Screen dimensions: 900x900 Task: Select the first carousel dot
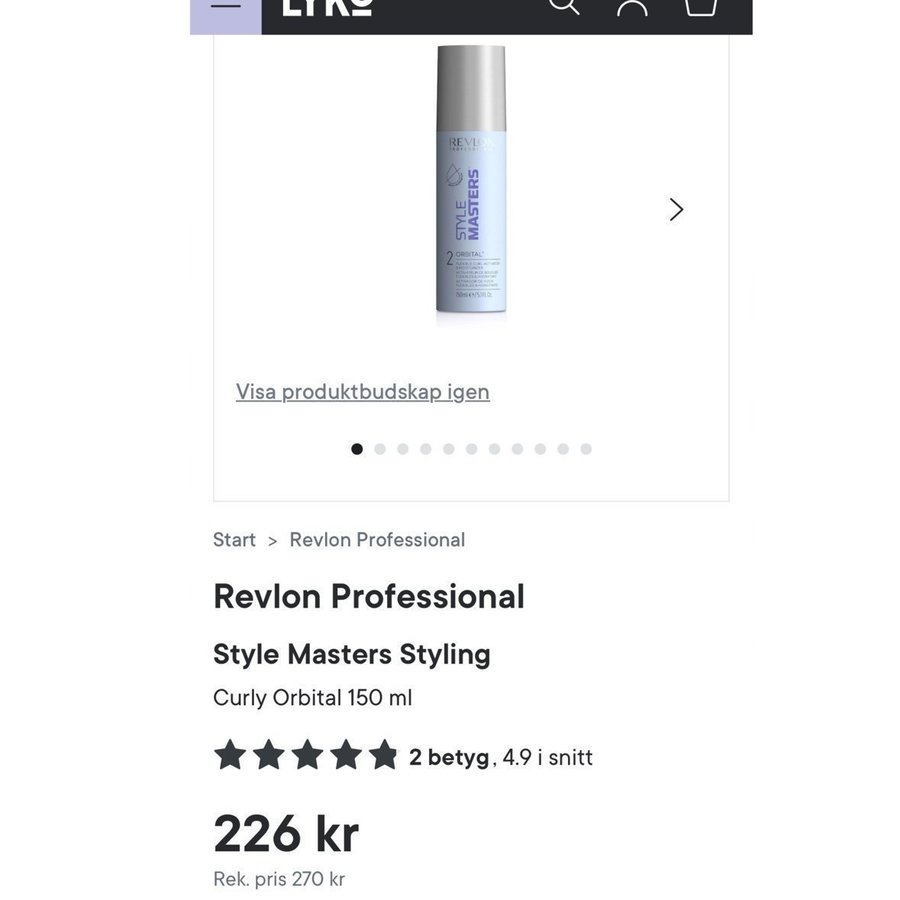(x=357, y=449)
